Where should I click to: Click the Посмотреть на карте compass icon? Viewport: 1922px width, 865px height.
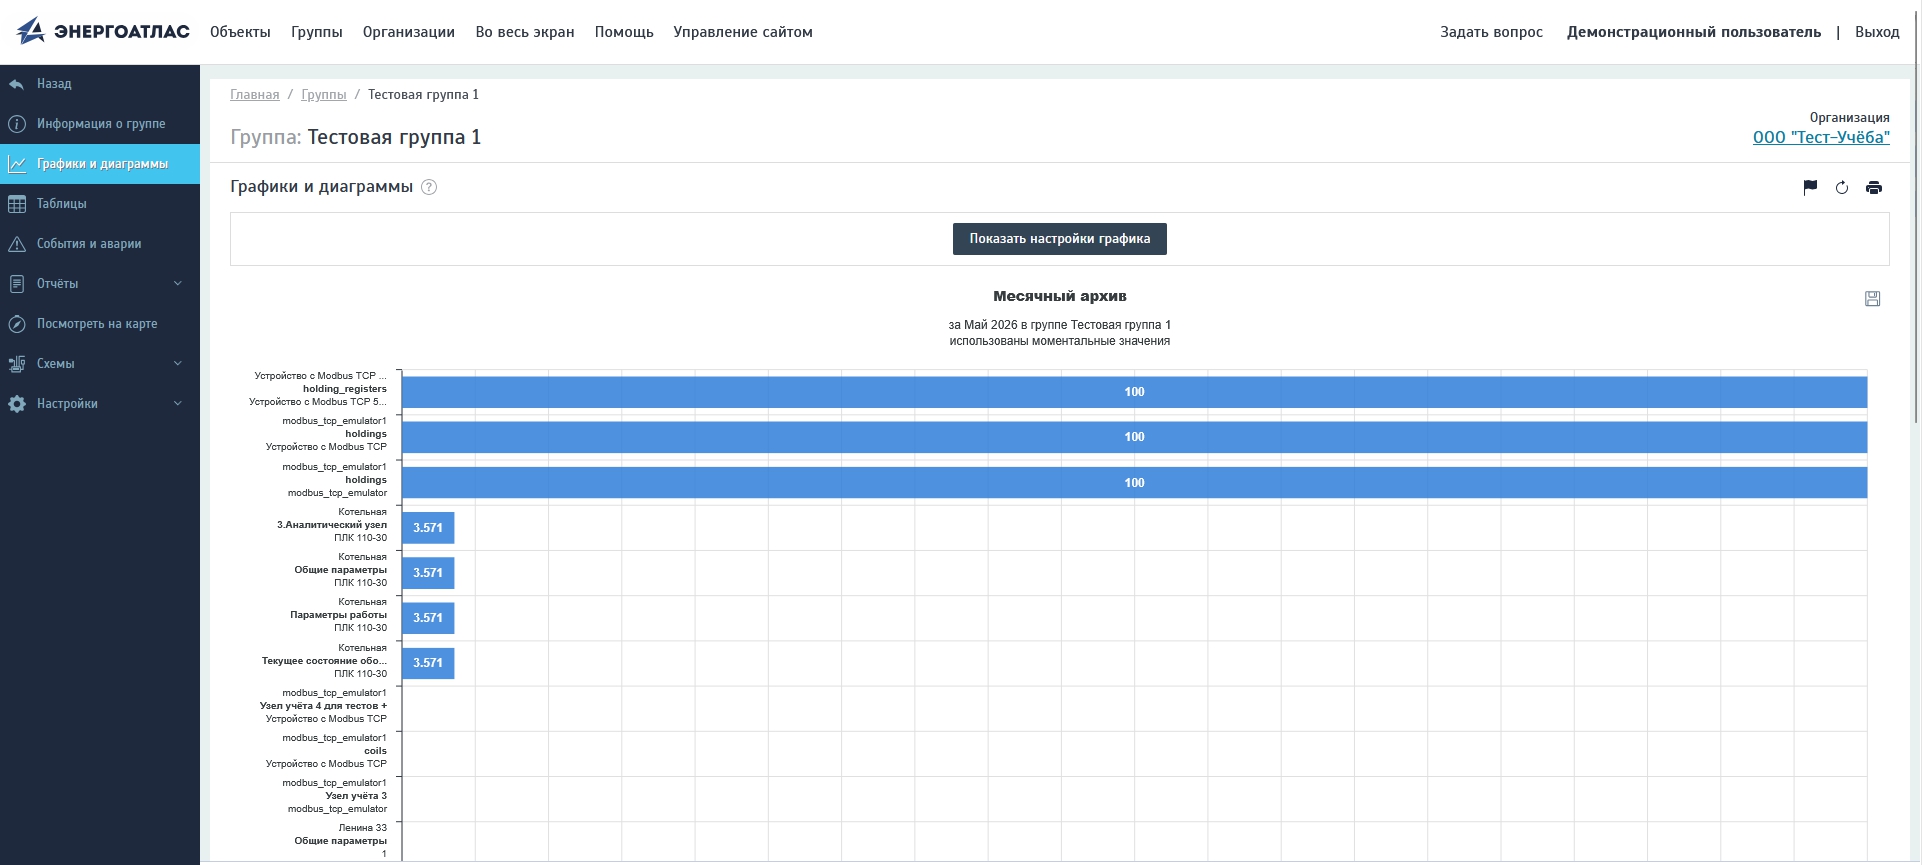pyautogui.click(x=17, y=324)
